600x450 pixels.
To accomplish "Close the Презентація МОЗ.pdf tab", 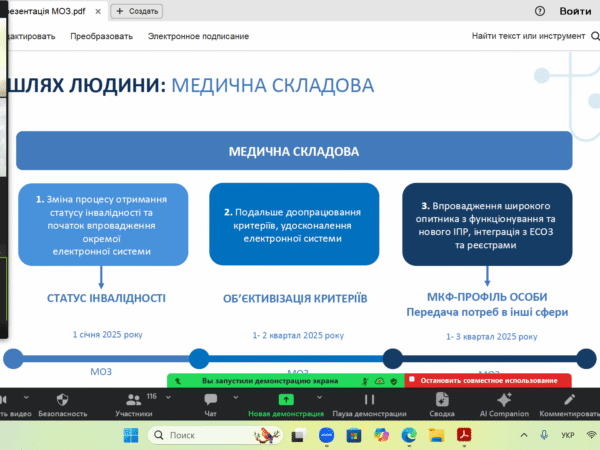I will pos(98,11).
